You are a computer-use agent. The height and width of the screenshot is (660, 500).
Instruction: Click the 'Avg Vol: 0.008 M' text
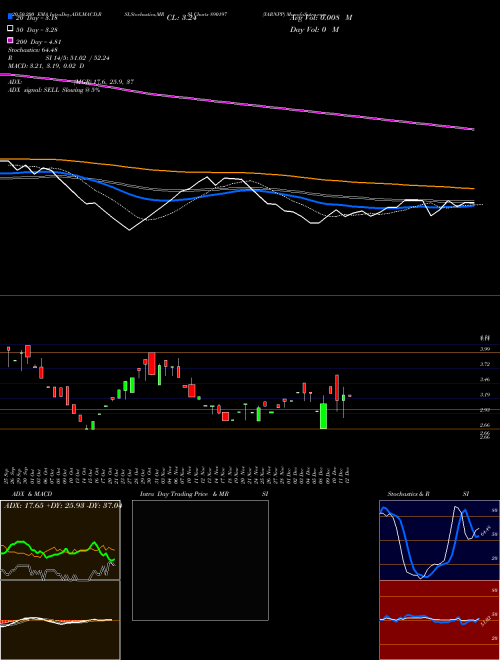point(321,18)
